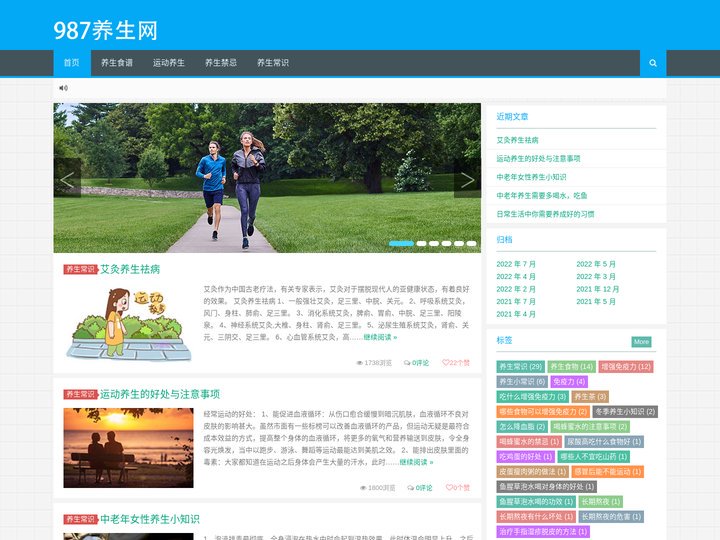
Task: Open article title 中老年女性养生小知识
Action: click(150, 519)
